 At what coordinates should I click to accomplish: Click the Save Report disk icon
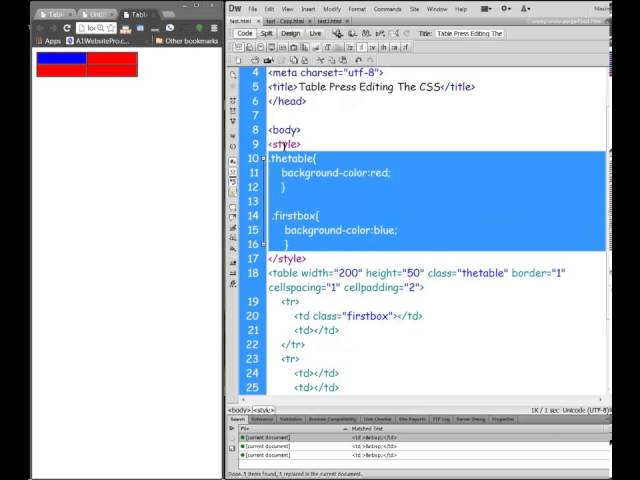pyautogui.click(x=232, y=448)
